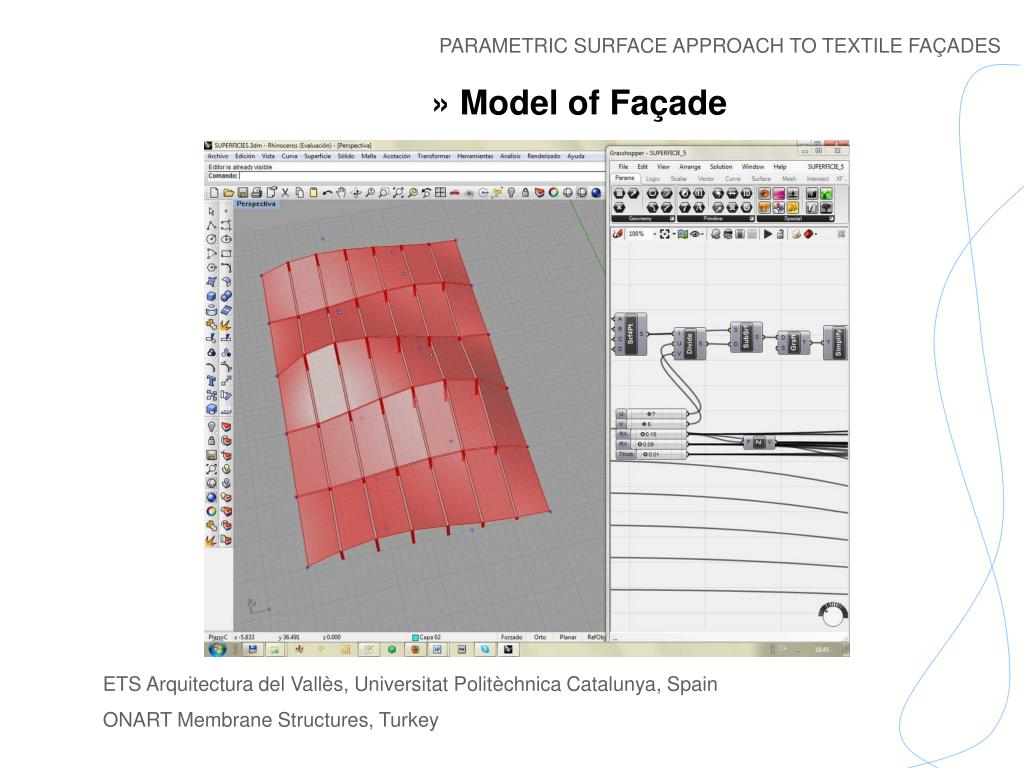Click the blue Render sphere icon
Screen dimensions: 1024x768
pos(596,193)
